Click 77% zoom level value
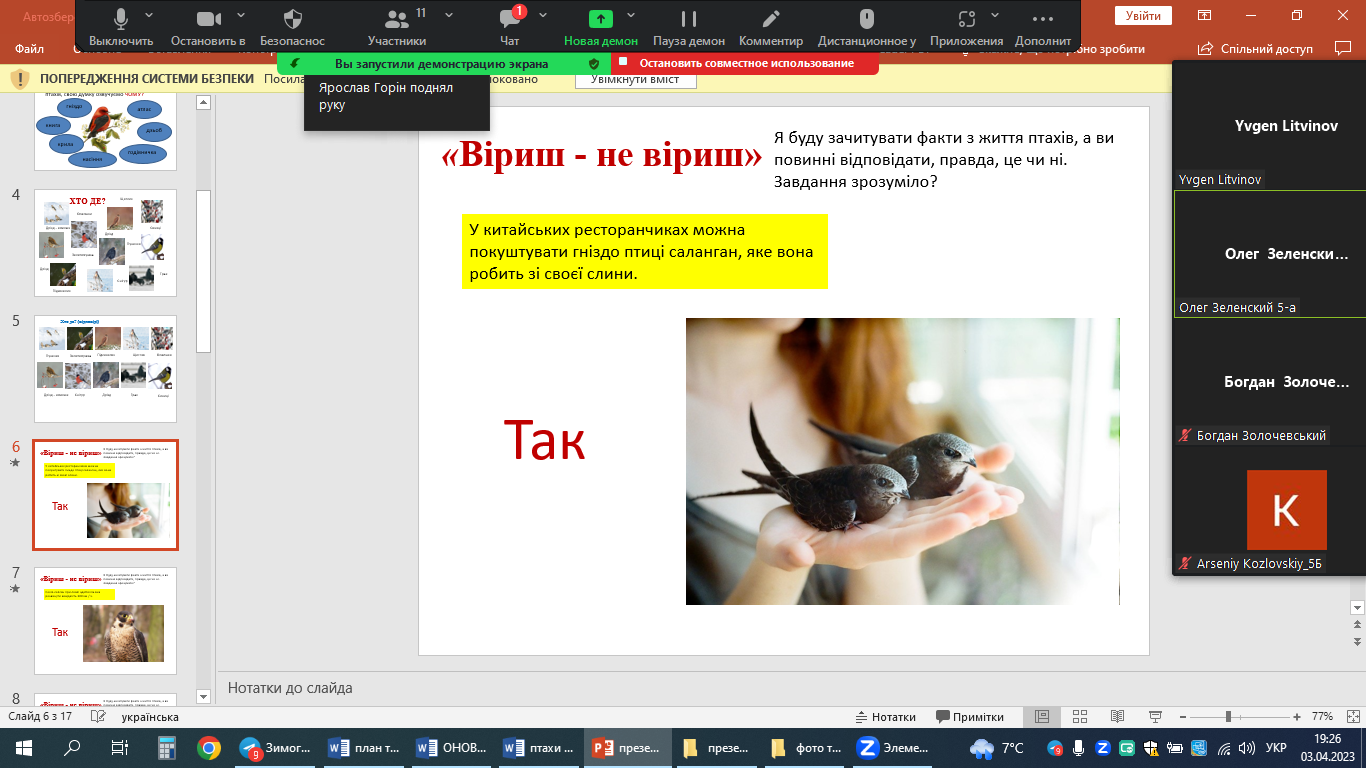Viewport: 1366px width, 768px height. point(1322,717)
